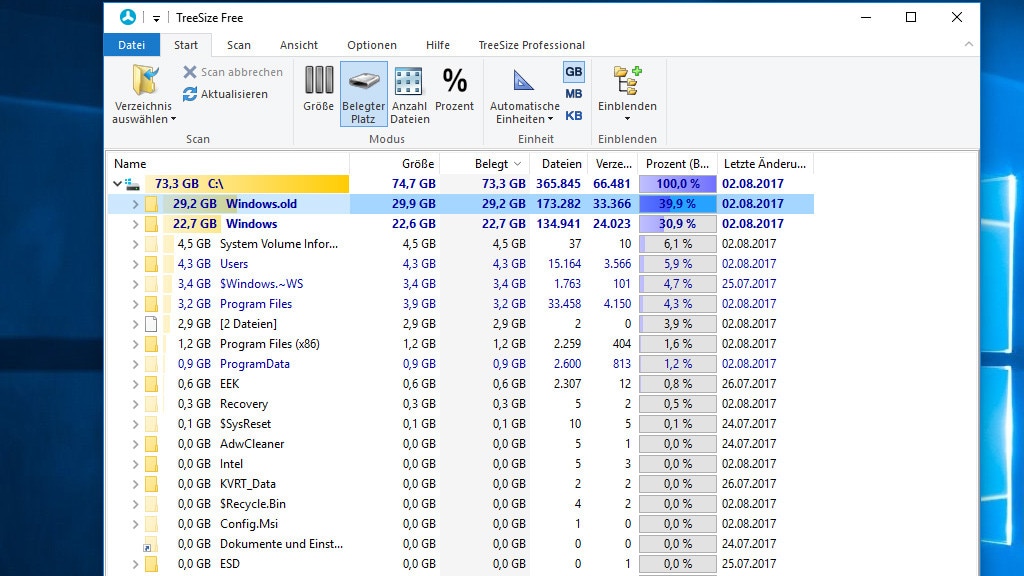Select the $Recycle.Bin row
The height and width of the screenshot is (576, 1024).
[461, 504]
